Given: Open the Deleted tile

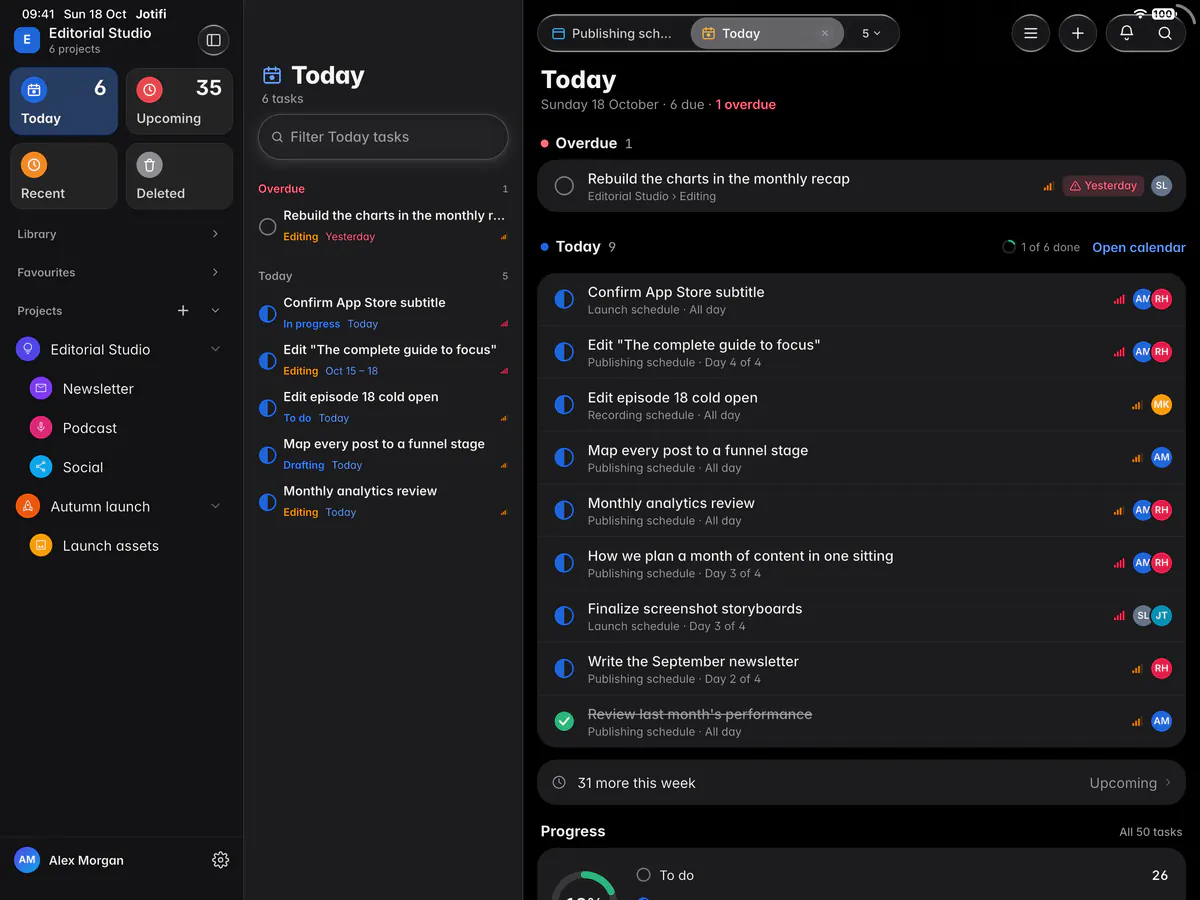Looking at the screenshot, I should coord(179,176).
